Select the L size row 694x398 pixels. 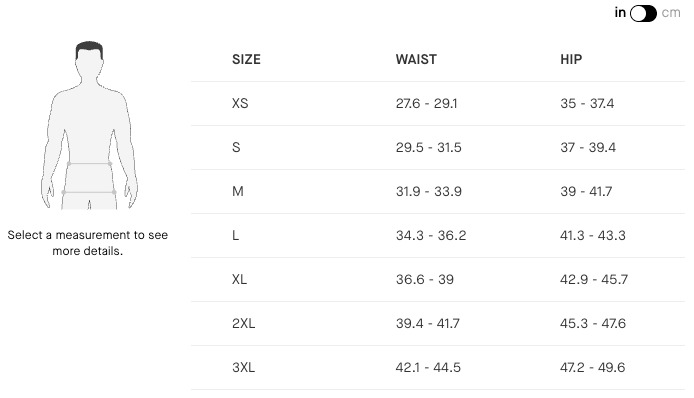tap(438, 236)
